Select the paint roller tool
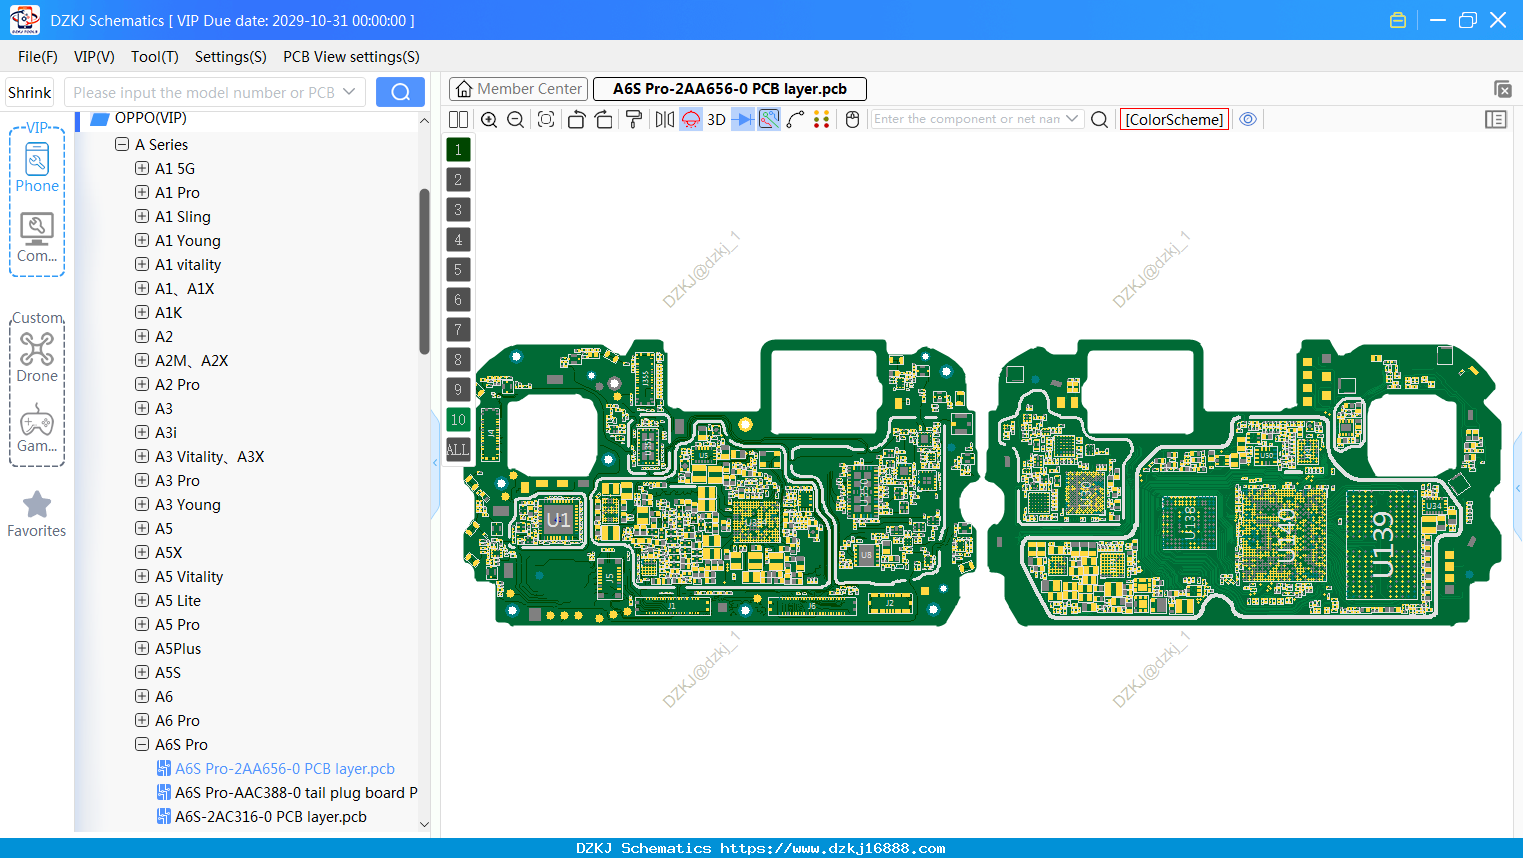Viewport: 1523px width, 858px height. (634, 119)
